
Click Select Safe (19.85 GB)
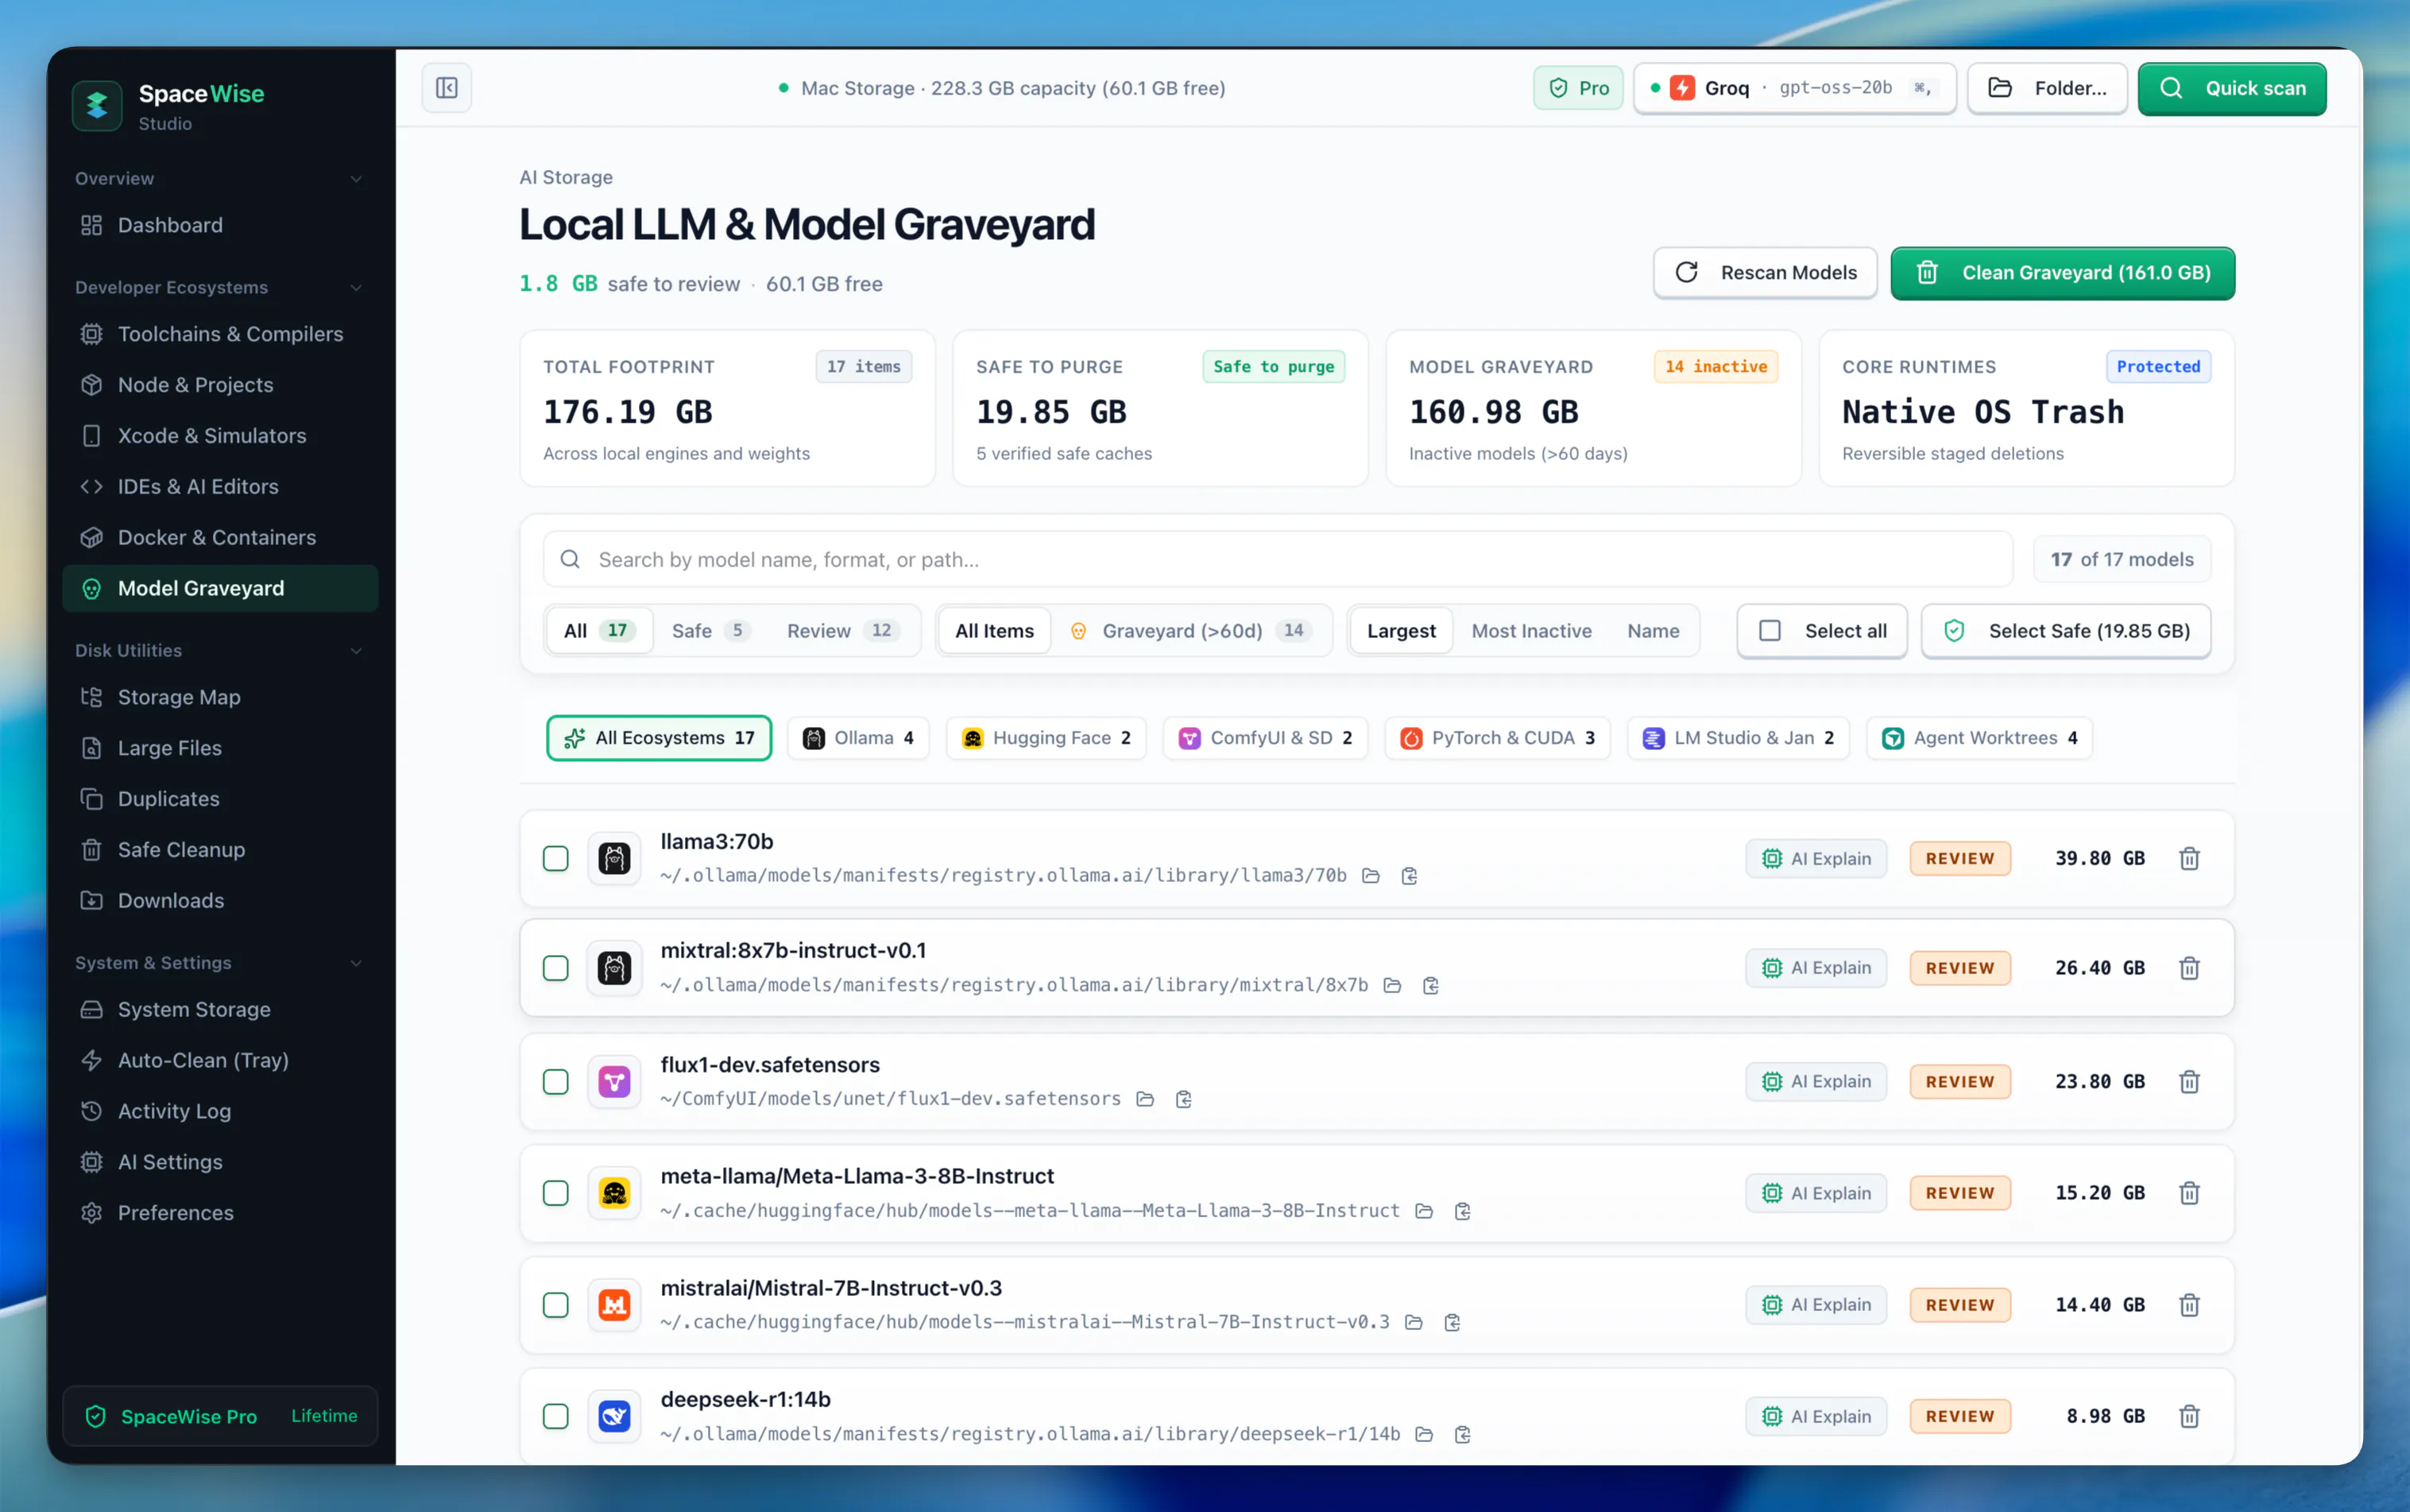tap(2065, 631)
